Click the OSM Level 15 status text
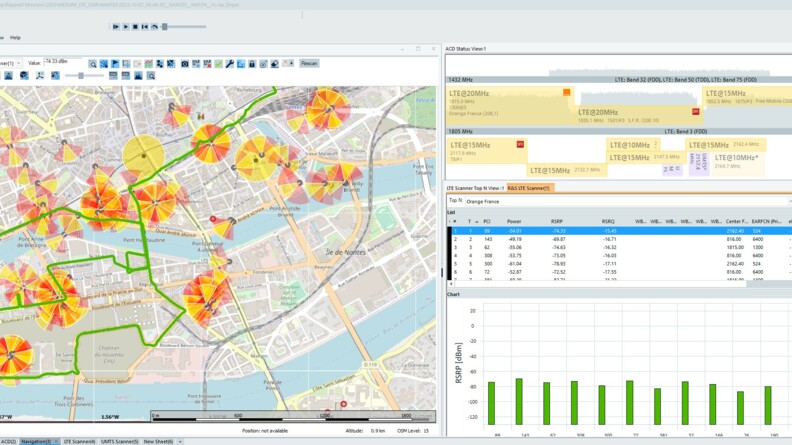Viewport: 792px width, 445px height. 413,431
